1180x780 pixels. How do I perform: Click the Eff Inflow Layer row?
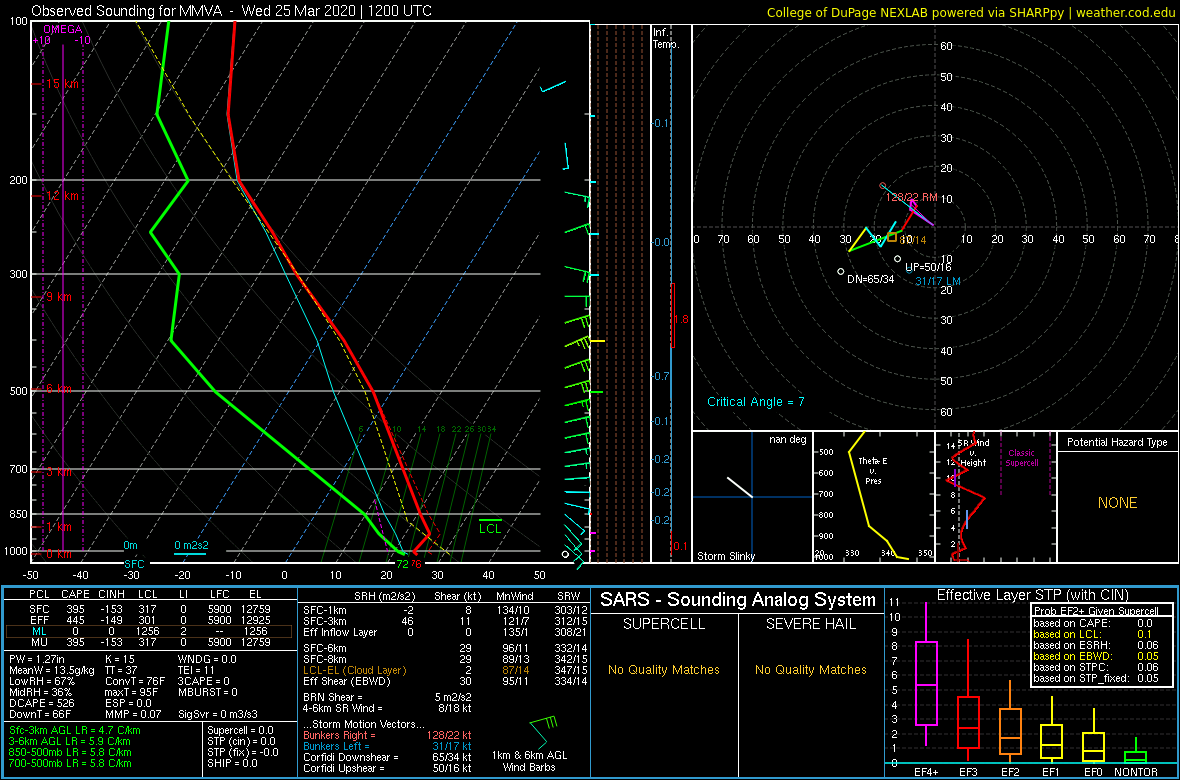[446, 632]
